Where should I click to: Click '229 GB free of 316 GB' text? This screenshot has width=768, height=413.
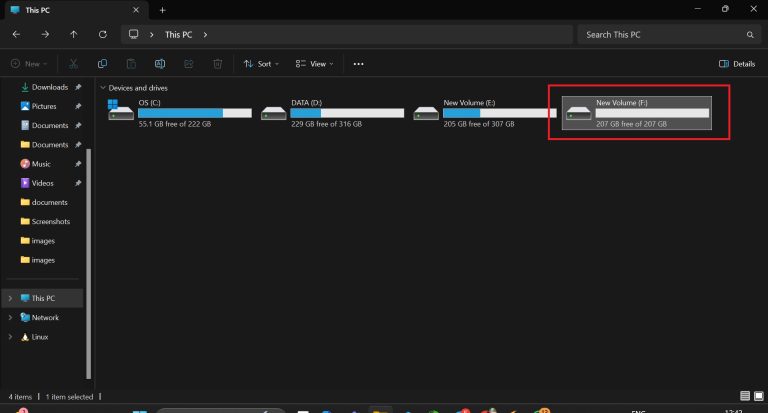(x=327, y=124)
